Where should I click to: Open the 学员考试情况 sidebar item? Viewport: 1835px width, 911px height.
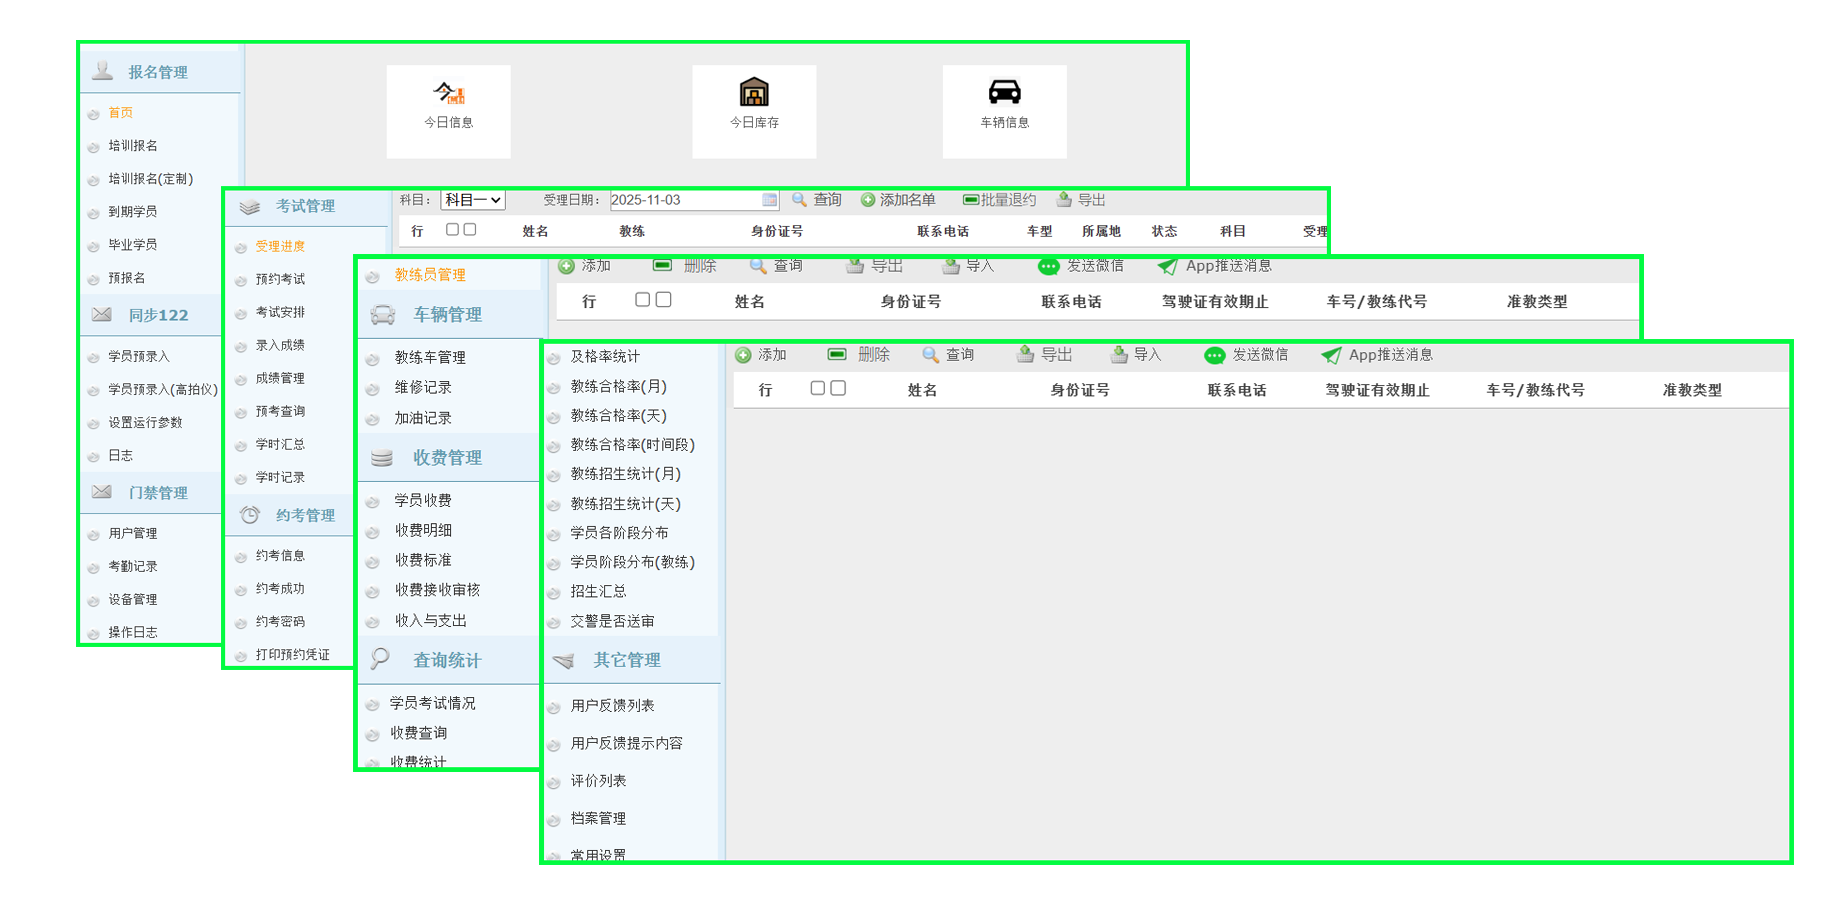433,703
